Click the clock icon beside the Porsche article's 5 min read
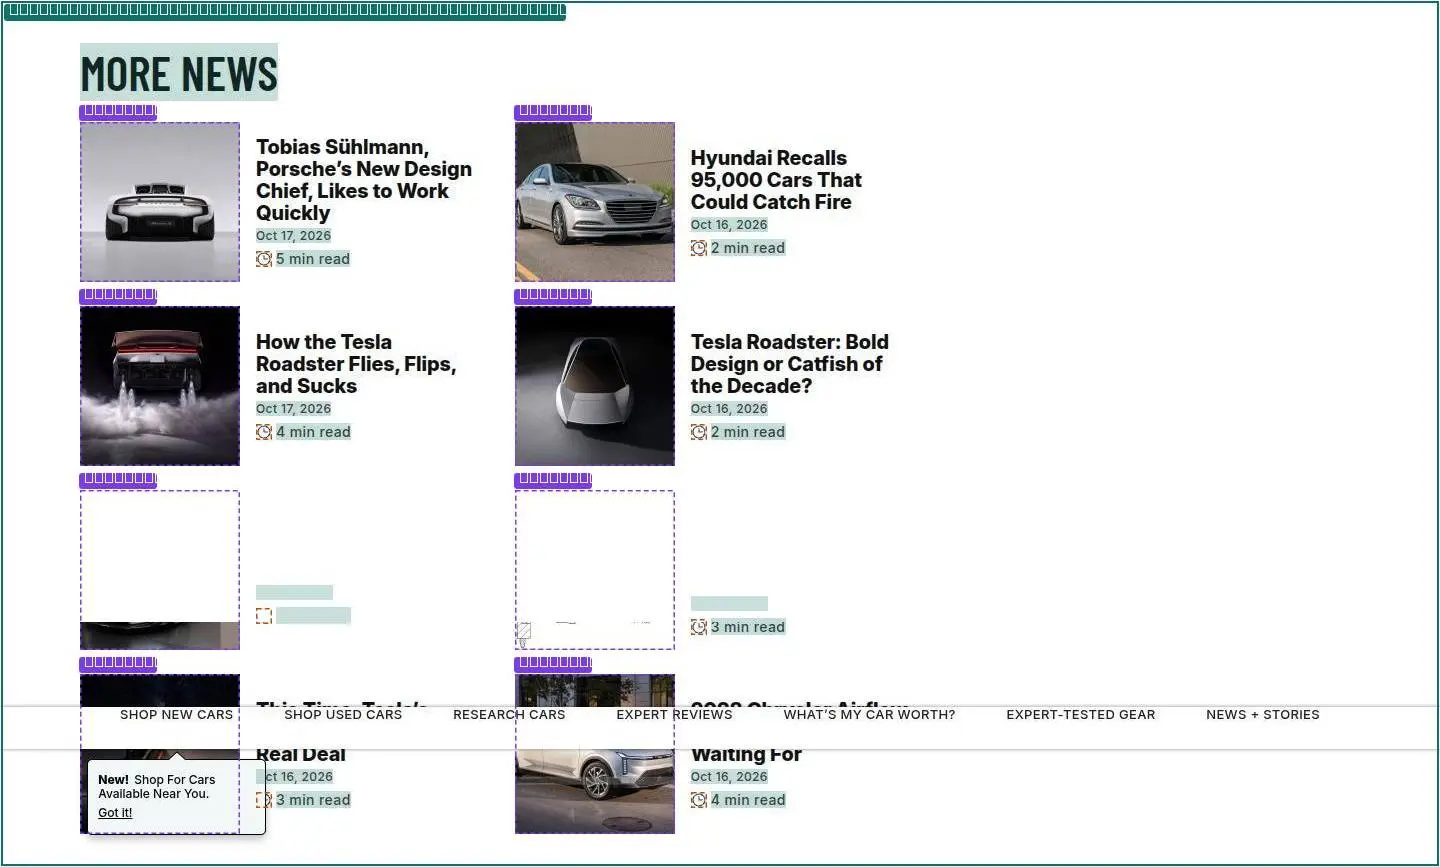This screenshot has height=867, width=1440. [x=264, y=259]
